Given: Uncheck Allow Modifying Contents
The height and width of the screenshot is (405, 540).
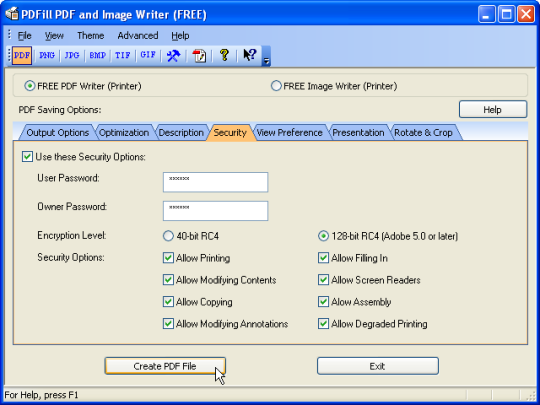Looking at the screenshot, I should click(168, 280).
